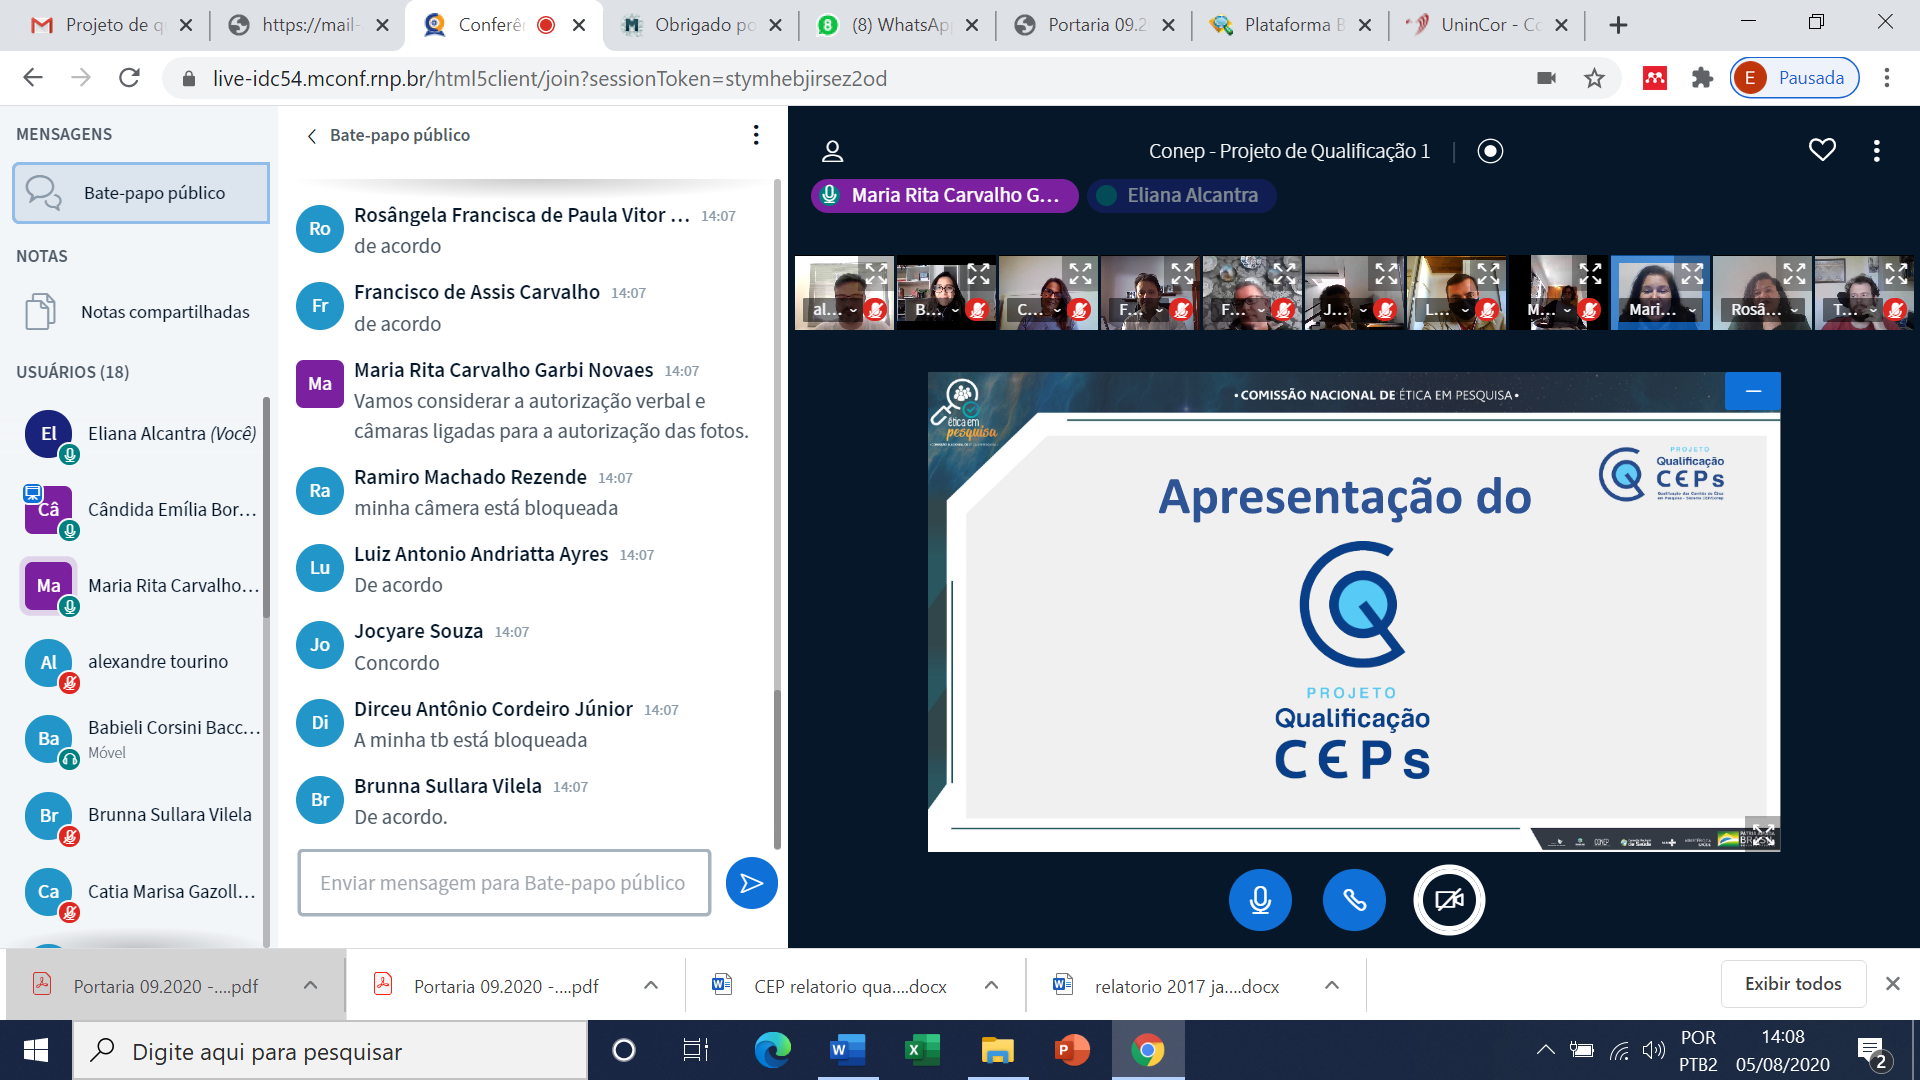Leave audio with the phone button
The height and width of the screenshot is (1080, 1920).
click(x=1354, y=900)
